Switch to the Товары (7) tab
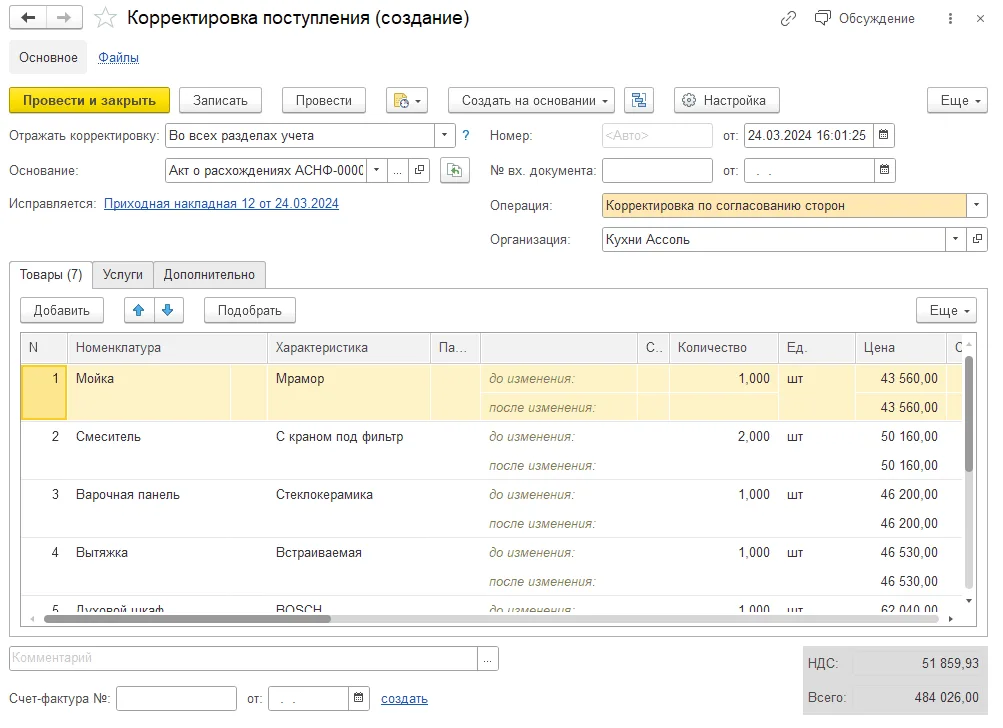 point(51,274)
